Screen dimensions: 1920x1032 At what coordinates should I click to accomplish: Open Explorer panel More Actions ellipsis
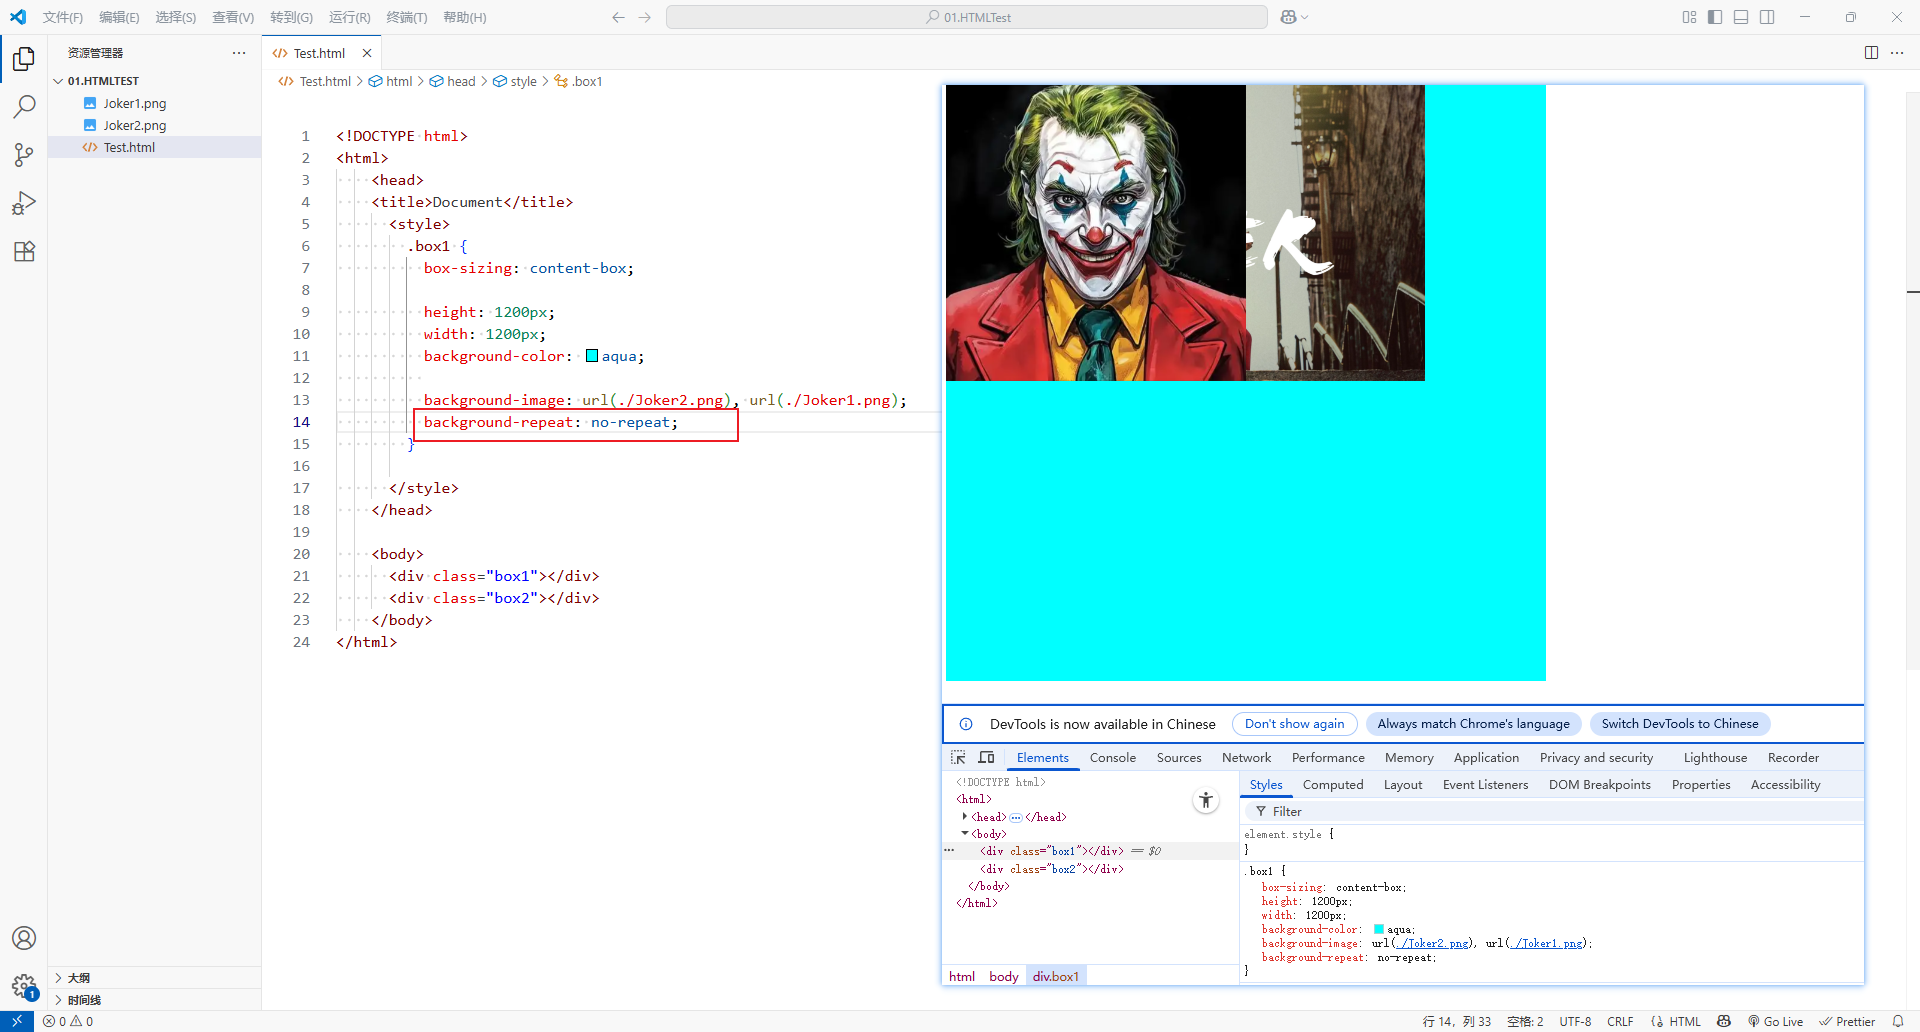tap(239, 53)
